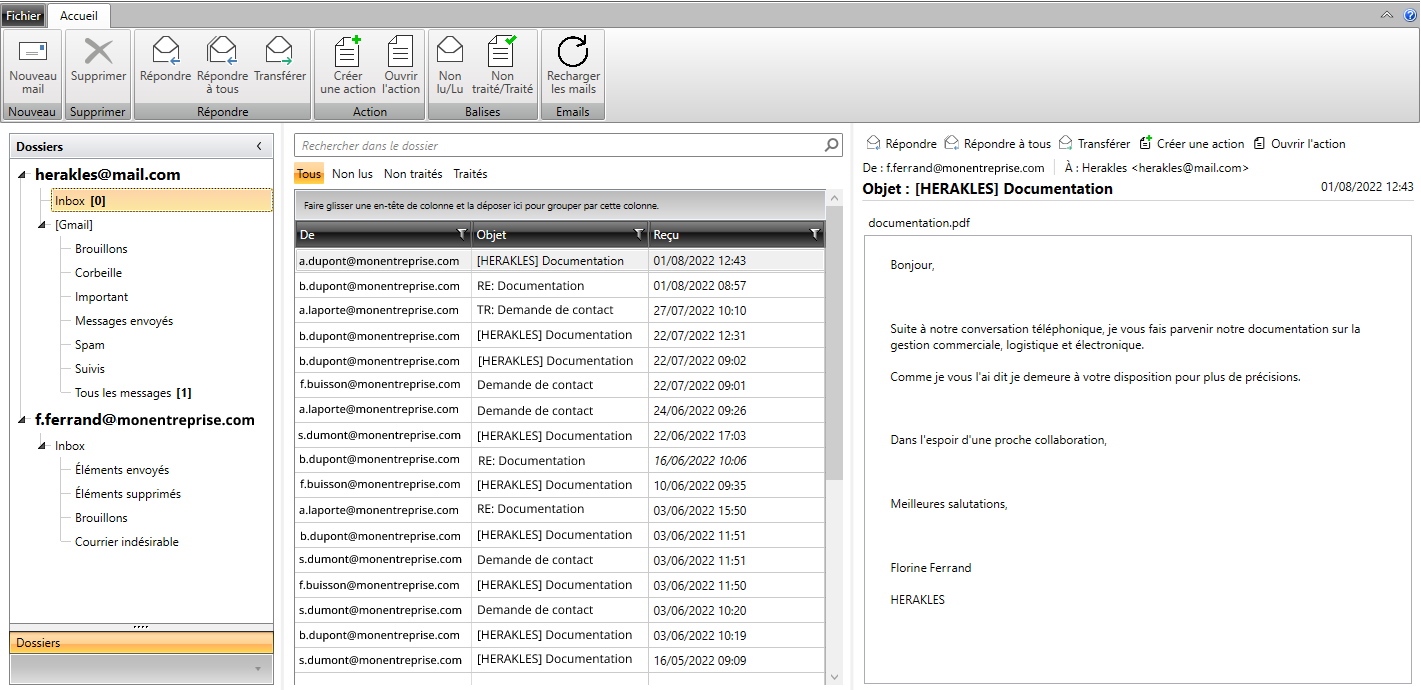Open the Fichier menu tab
The height and width of the screenshot is (690, 1421).
23,15
